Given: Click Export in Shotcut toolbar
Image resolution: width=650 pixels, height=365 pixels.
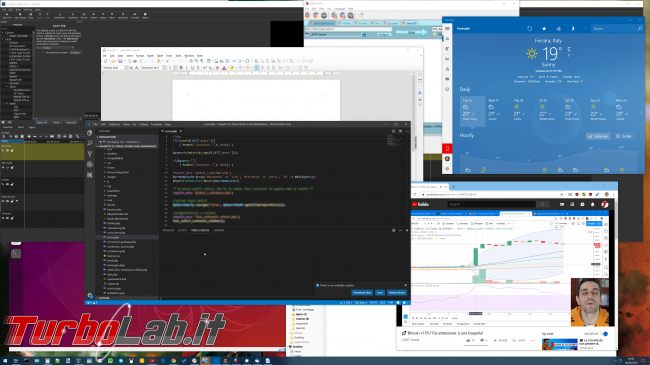Looking at the screenshot, I should (x=145, y=16).
